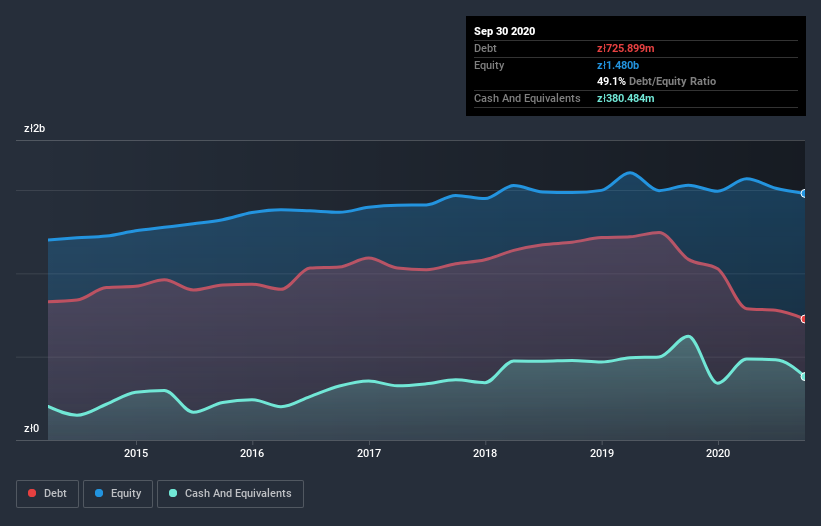Viewport: 821px width, 526px height.
Task: Click the 2017 x-axis label
Action: [369, 453]
